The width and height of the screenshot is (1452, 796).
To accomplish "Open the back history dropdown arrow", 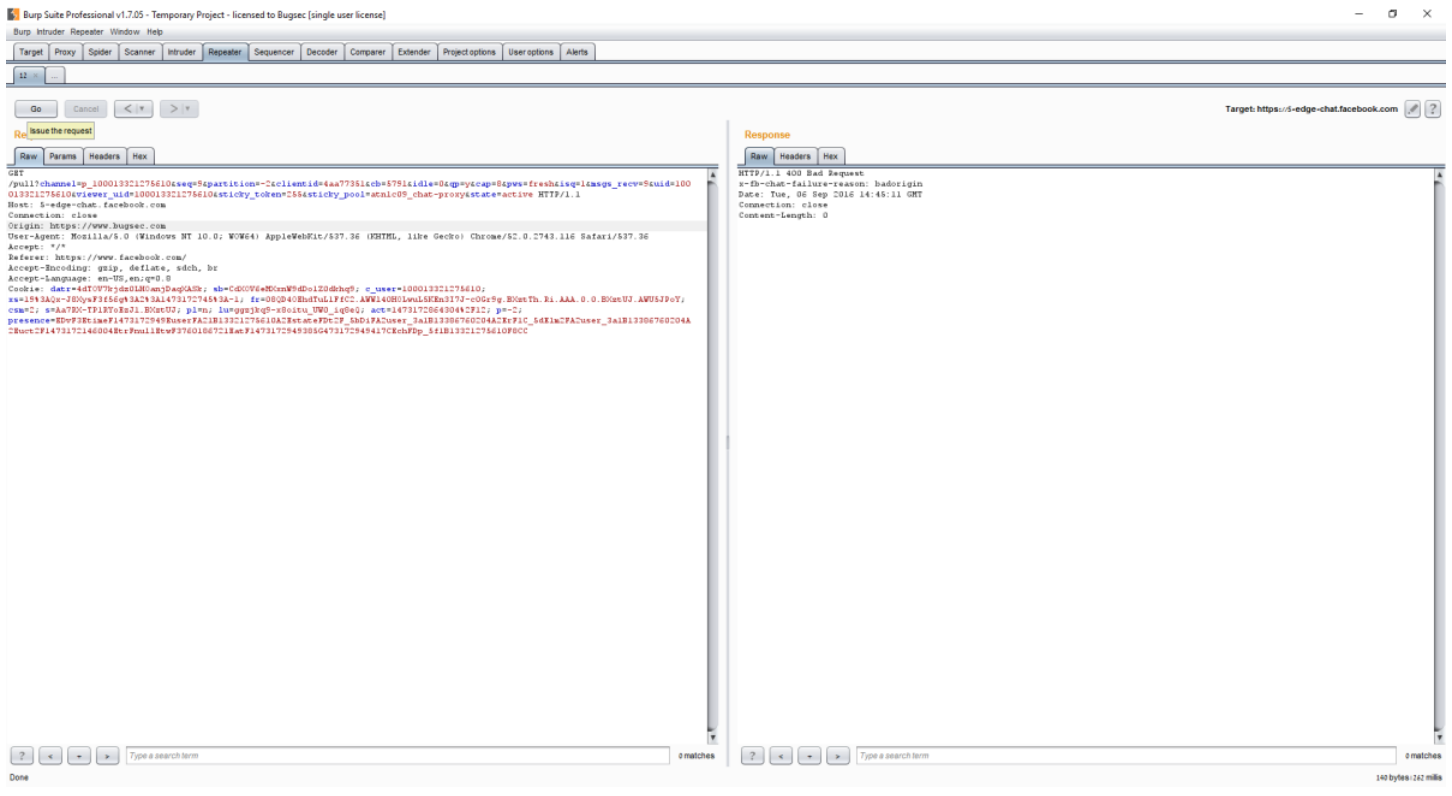I will click(x=143, y=108).
